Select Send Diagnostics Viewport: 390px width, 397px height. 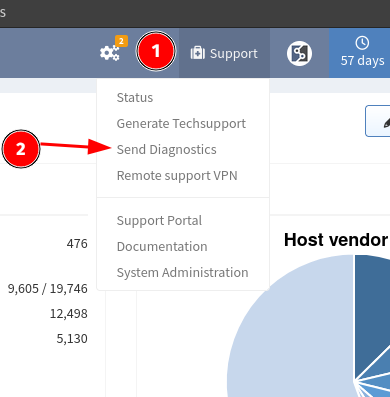click(x=166, y=150)
